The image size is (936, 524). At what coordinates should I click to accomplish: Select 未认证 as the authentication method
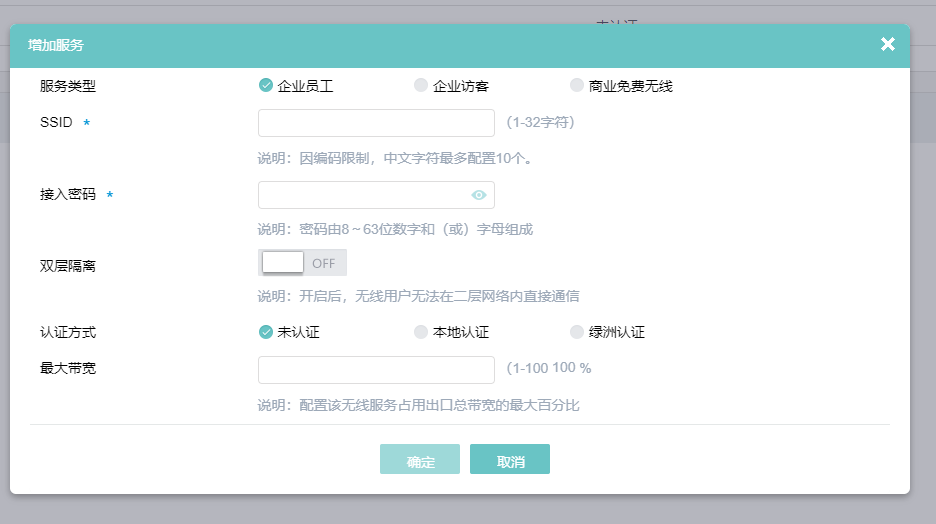(266, 332)
